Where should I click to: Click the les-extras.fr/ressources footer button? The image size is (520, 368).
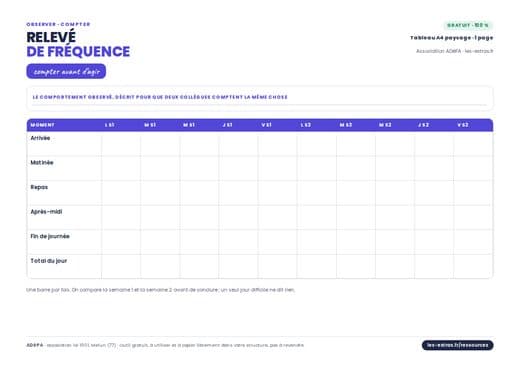tap(457, 345)
